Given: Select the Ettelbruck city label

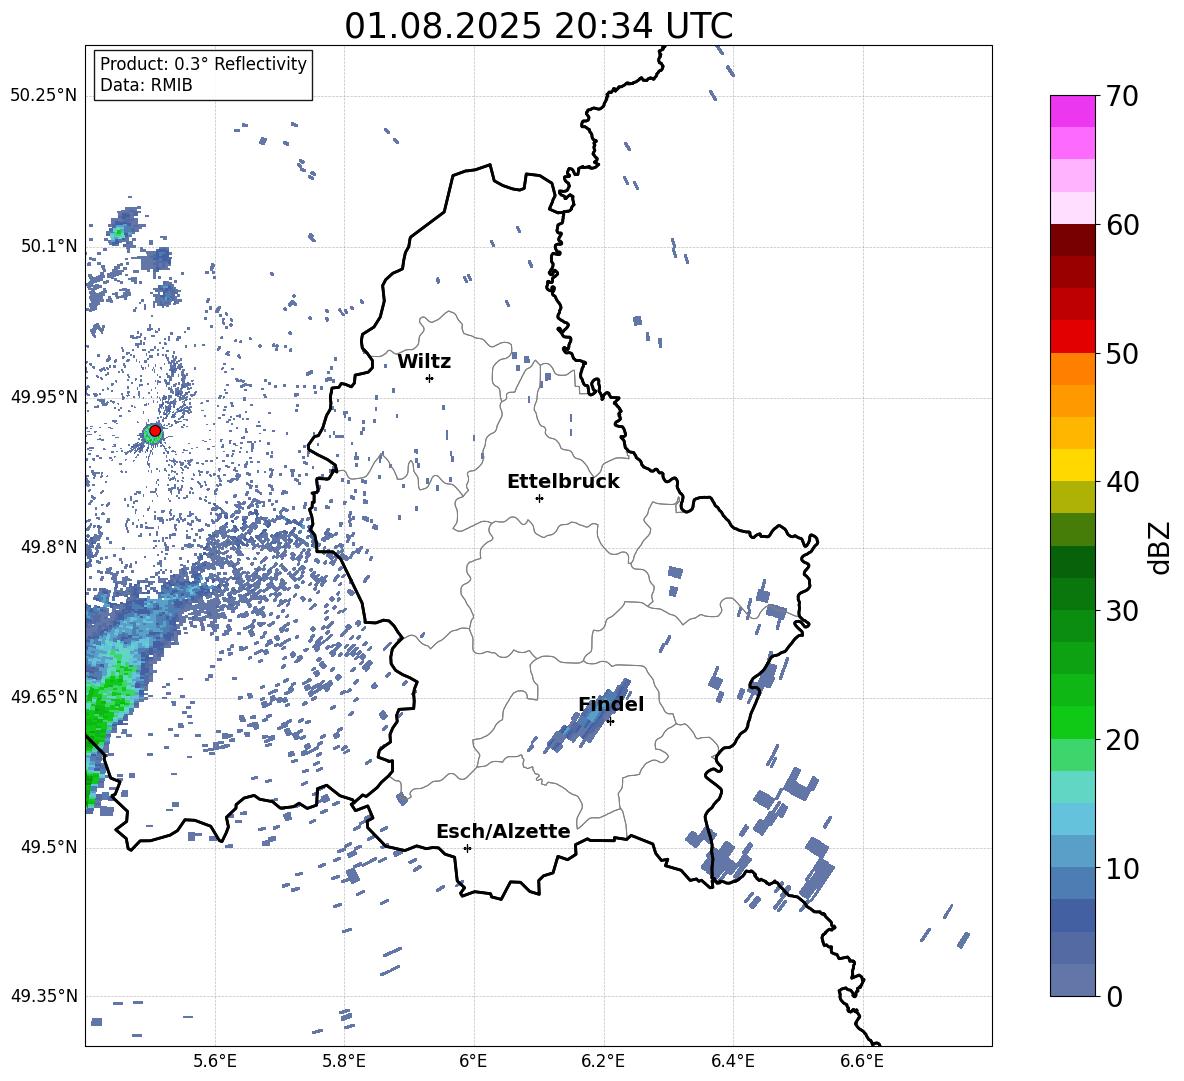Looking at the screenshot, I should [x=563, y=482].
